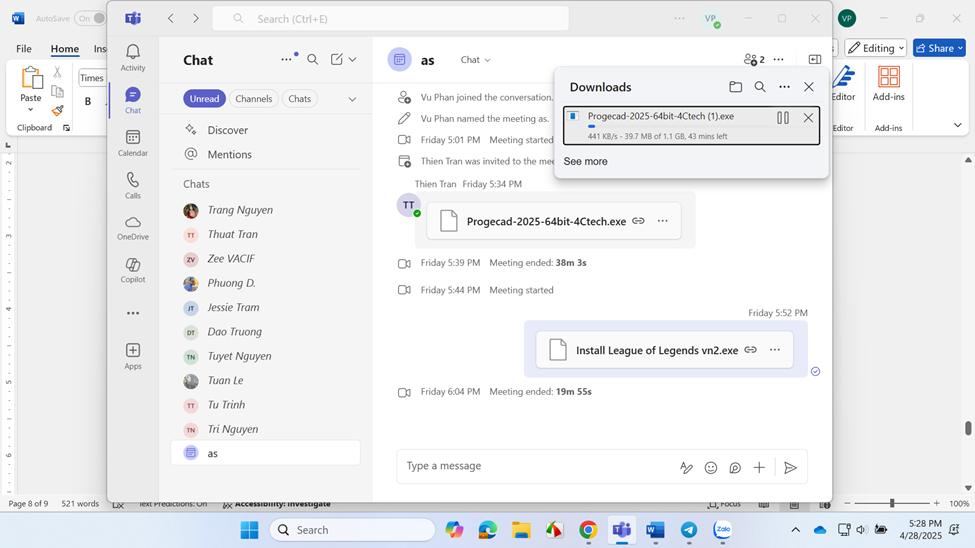Select the Channels filter pill
This screenshot has width=975, height=548.
click(254, 99)
